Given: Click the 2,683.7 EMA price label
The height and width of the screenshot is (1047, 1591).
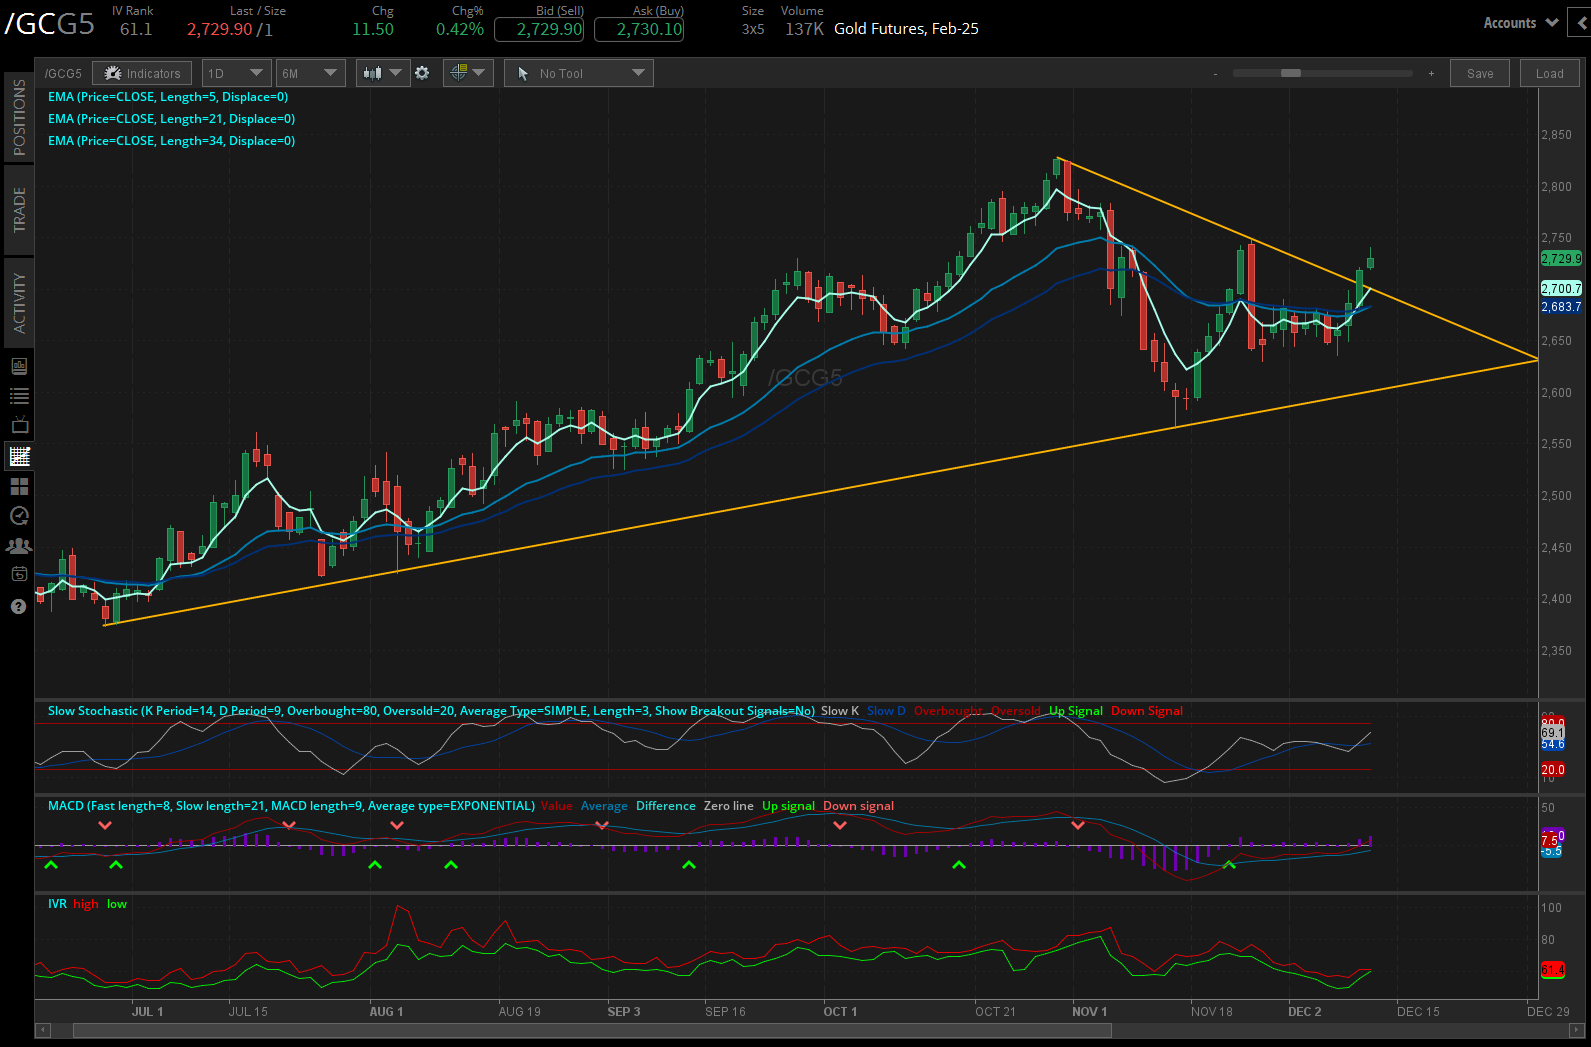Looking at the screenshot, I should pos(1561,307).
